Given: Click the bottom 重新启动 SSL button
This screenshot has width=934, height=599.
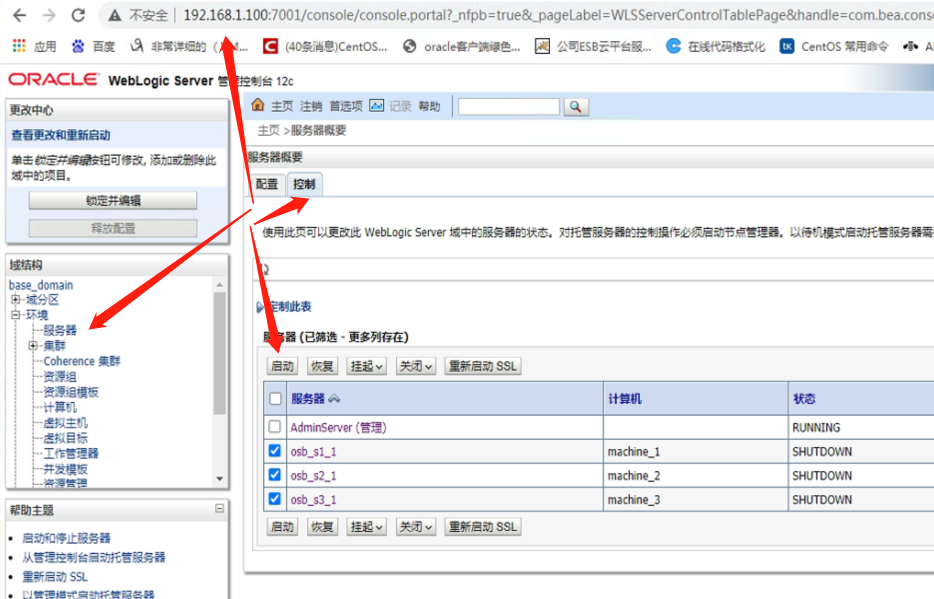Looking at the screenshot, I should coord(482,526).
